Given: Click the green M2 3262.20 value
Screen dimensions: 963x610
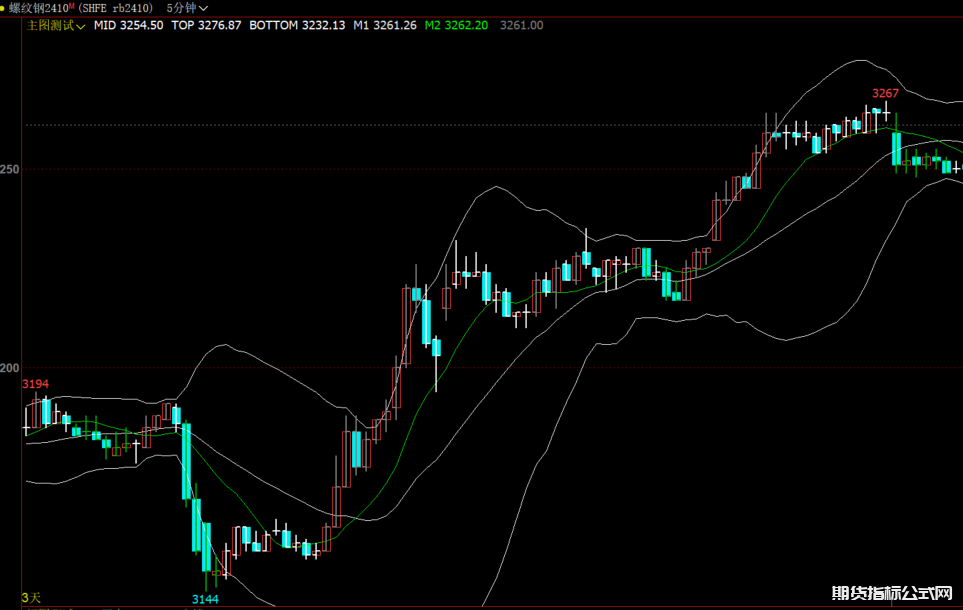Looking at the screenshot, I should click(456, 26).
